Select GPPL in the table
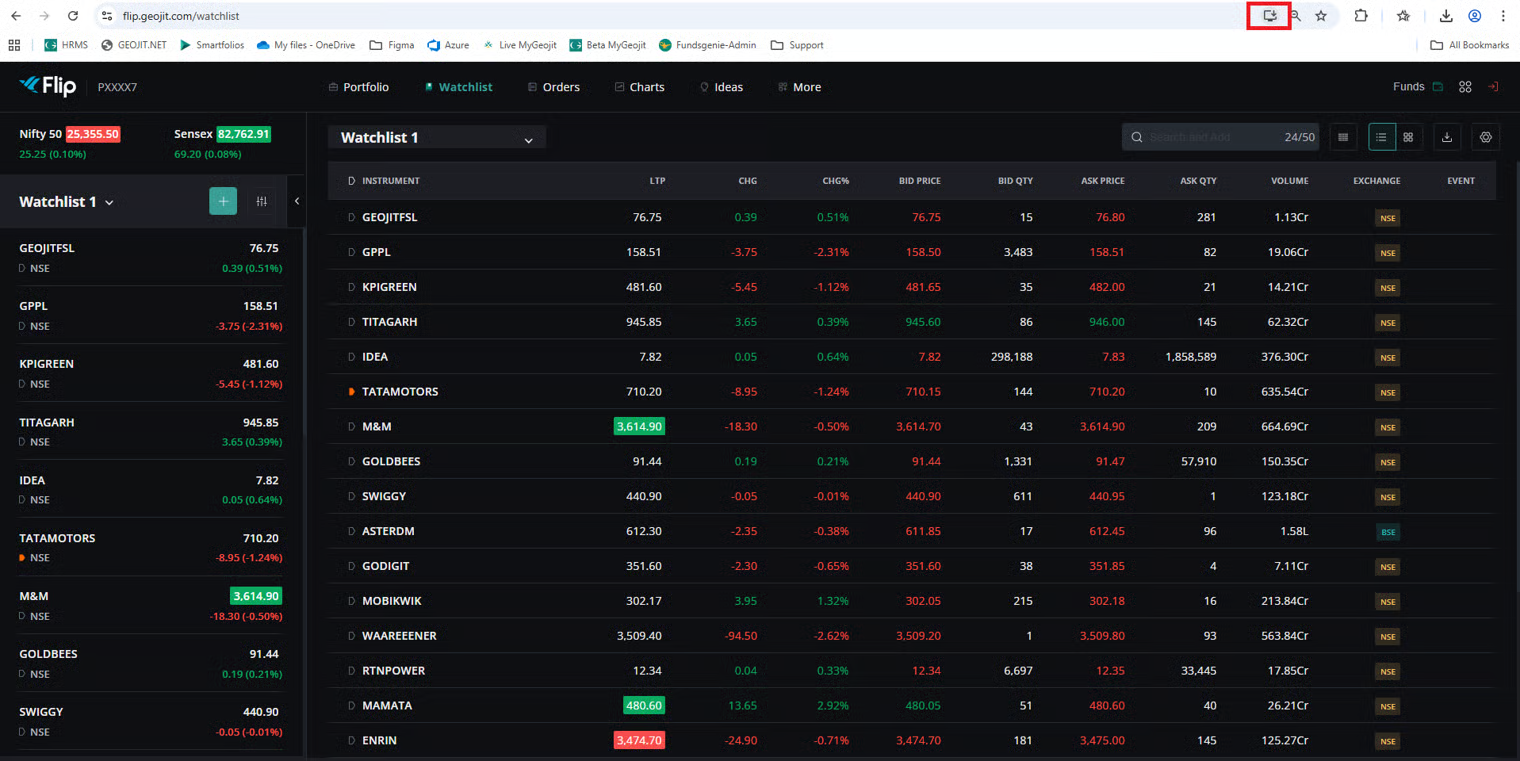The width and height of the screenshot is (1520, 761). [376, 252]
